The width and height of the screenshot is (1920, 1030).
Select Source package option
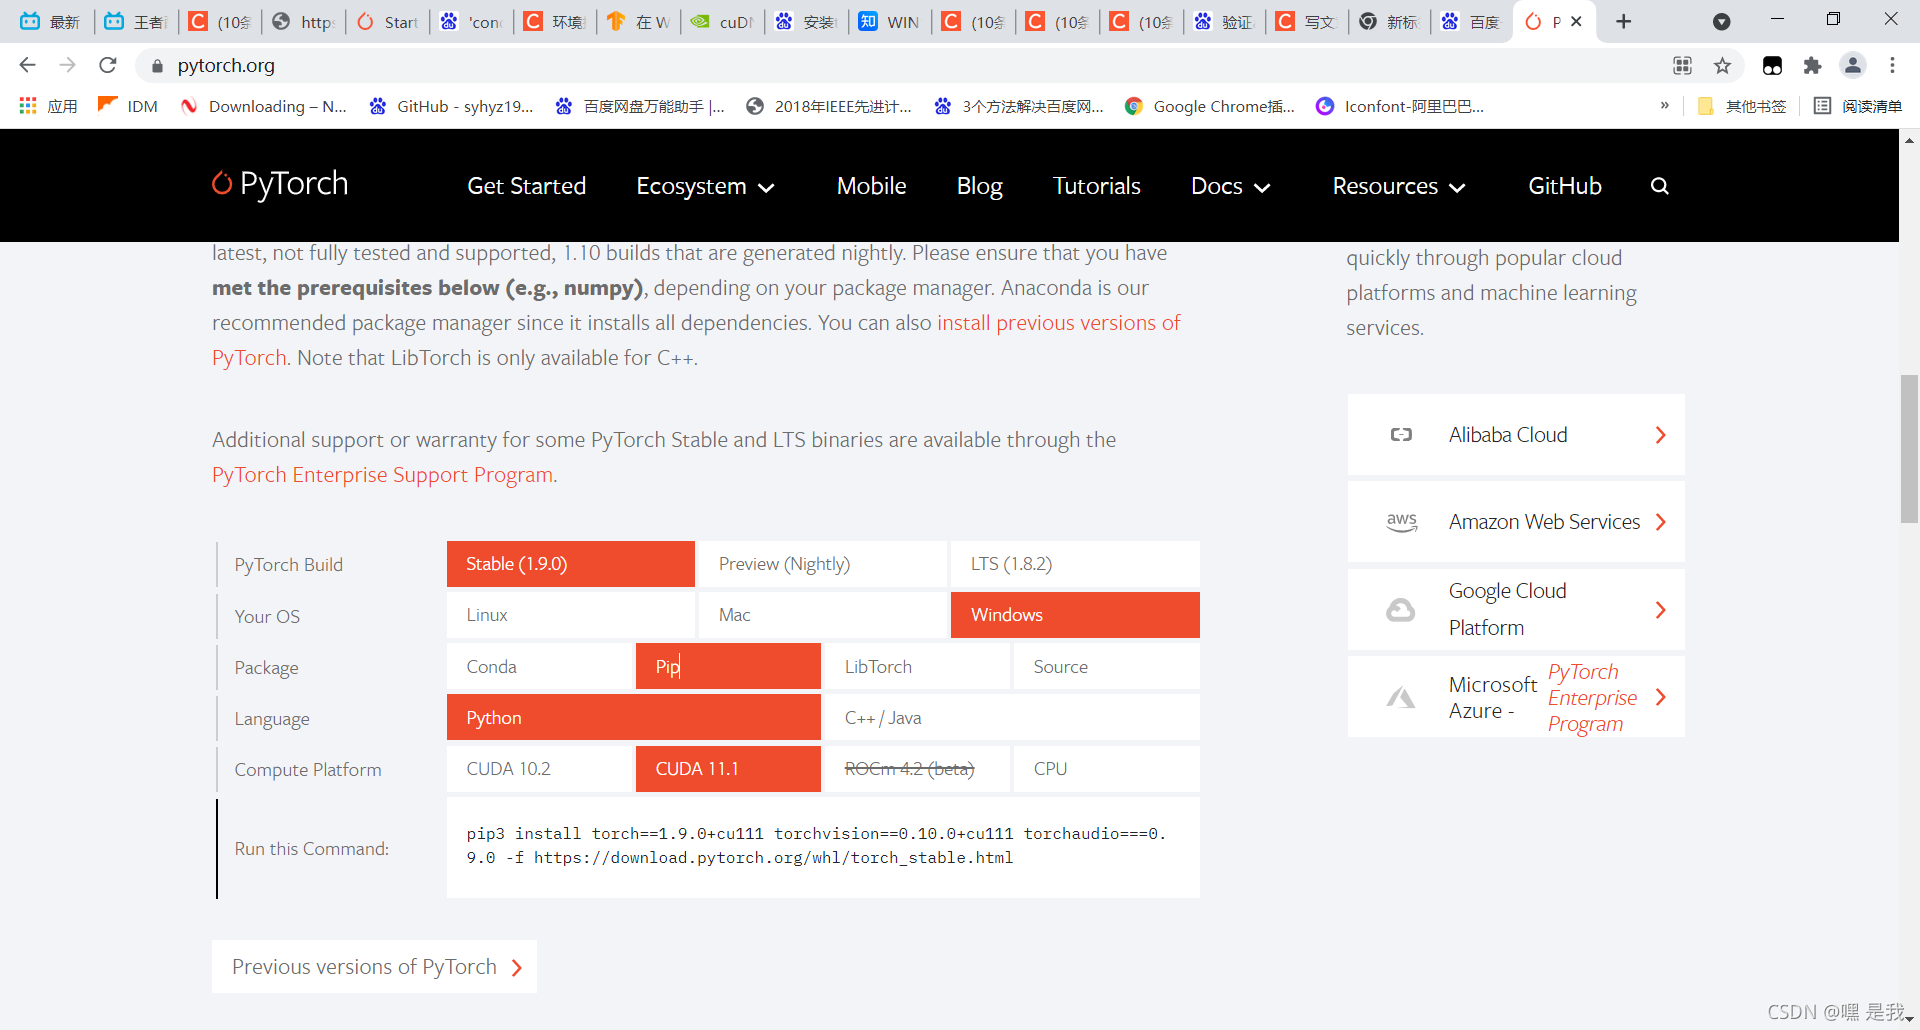(1106, 667)
